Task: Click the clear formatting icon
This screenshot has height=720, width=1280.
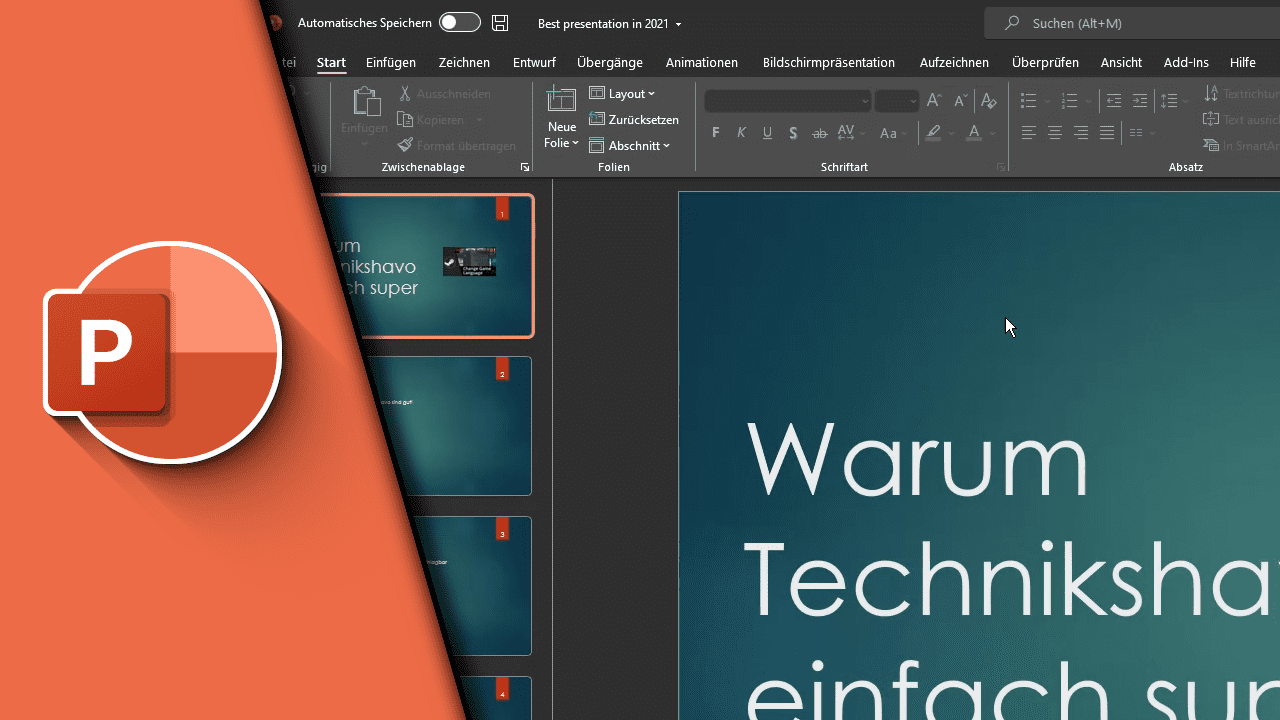Action: [989, 101]
